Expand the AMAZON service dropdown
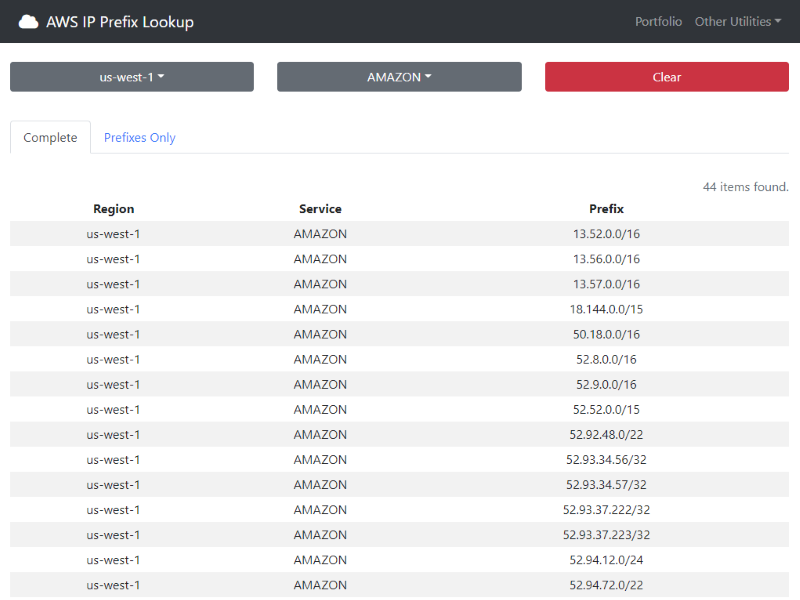800x600 pixels. (399, 77)
